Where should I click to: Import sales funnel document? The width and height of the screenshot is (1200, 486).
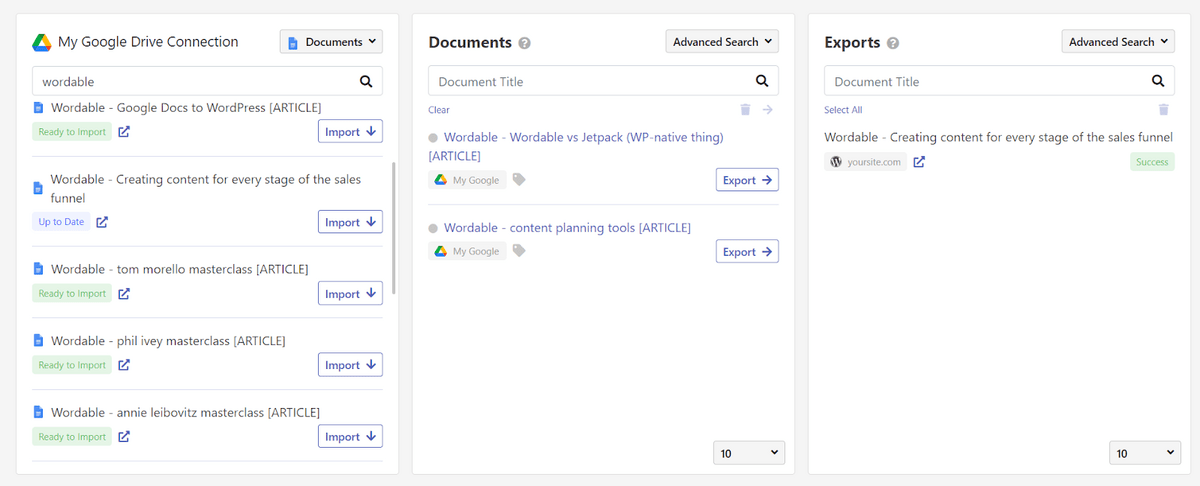click(350, 222)
